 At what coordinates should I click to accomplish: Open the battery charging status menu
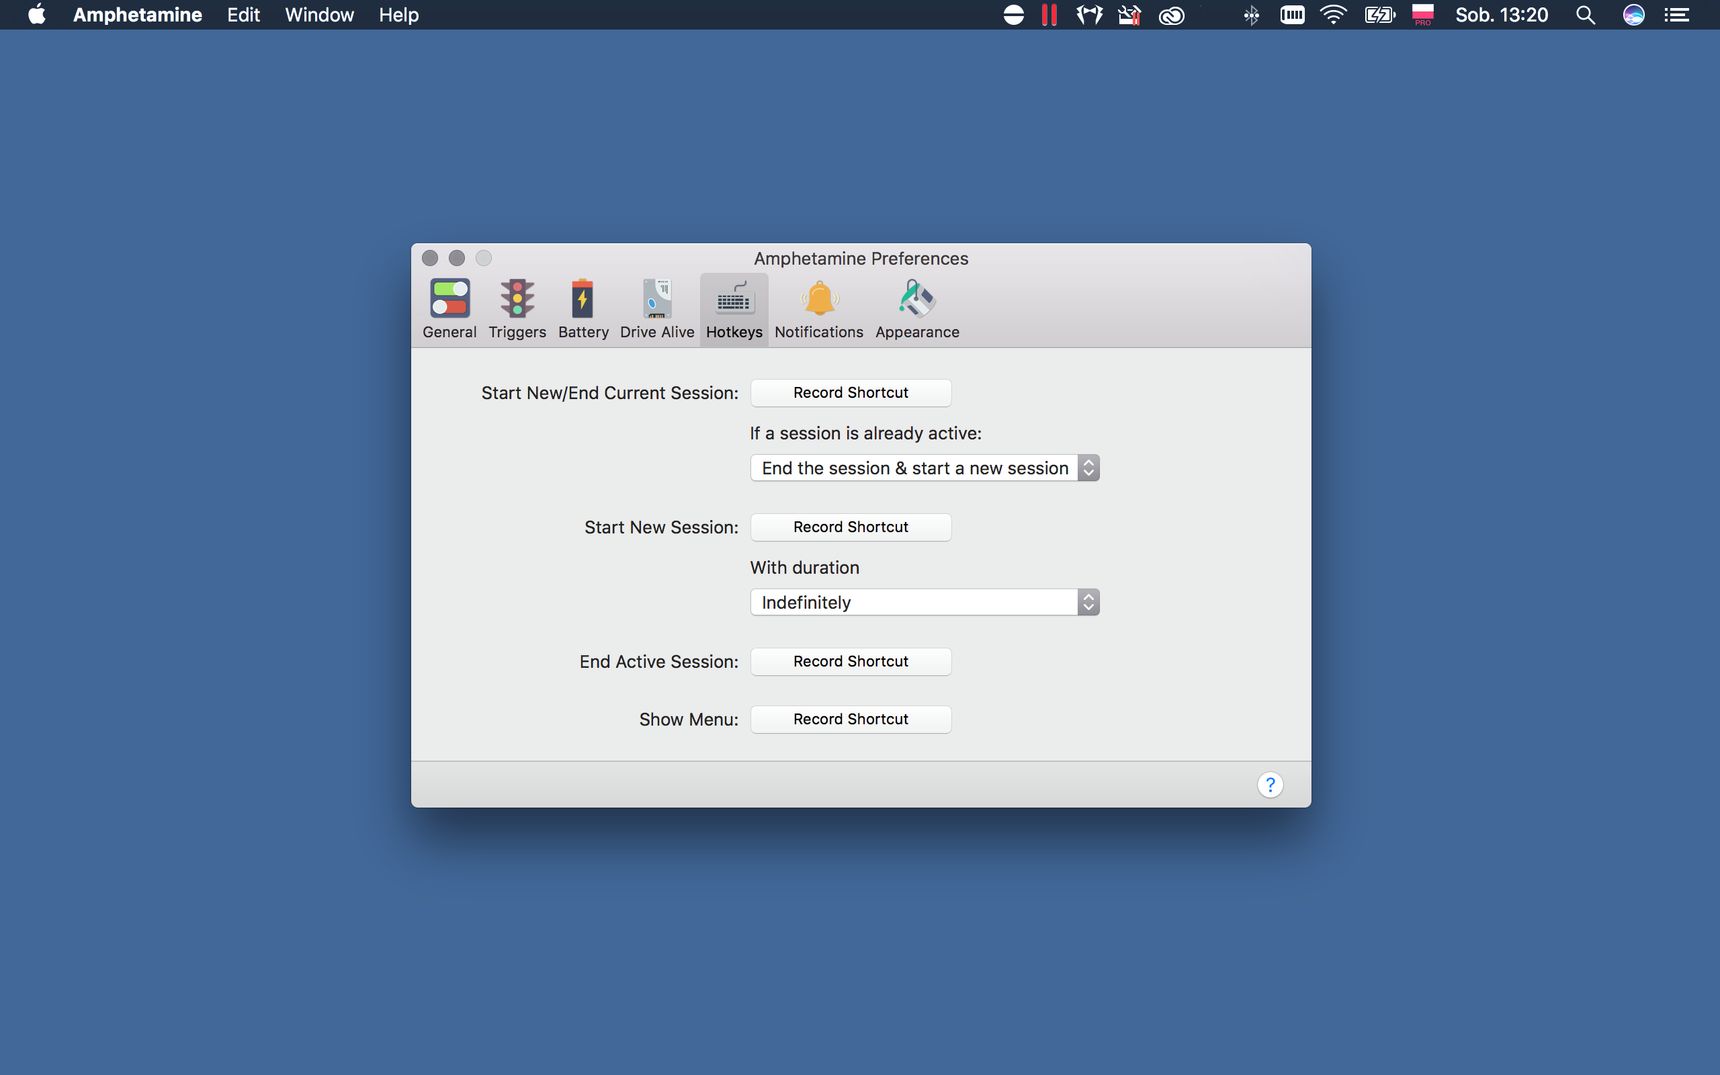pos(1380,15)
